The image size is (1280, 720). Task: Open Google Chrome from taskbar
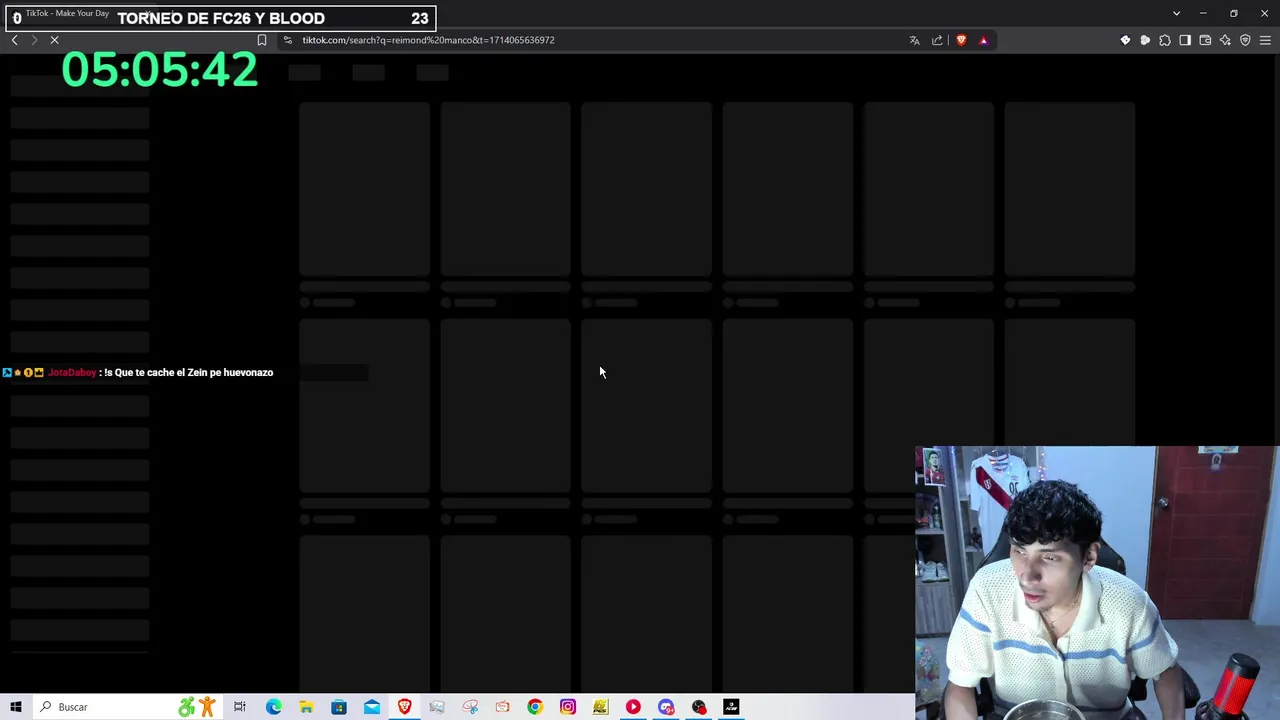[x=535, y=707]
